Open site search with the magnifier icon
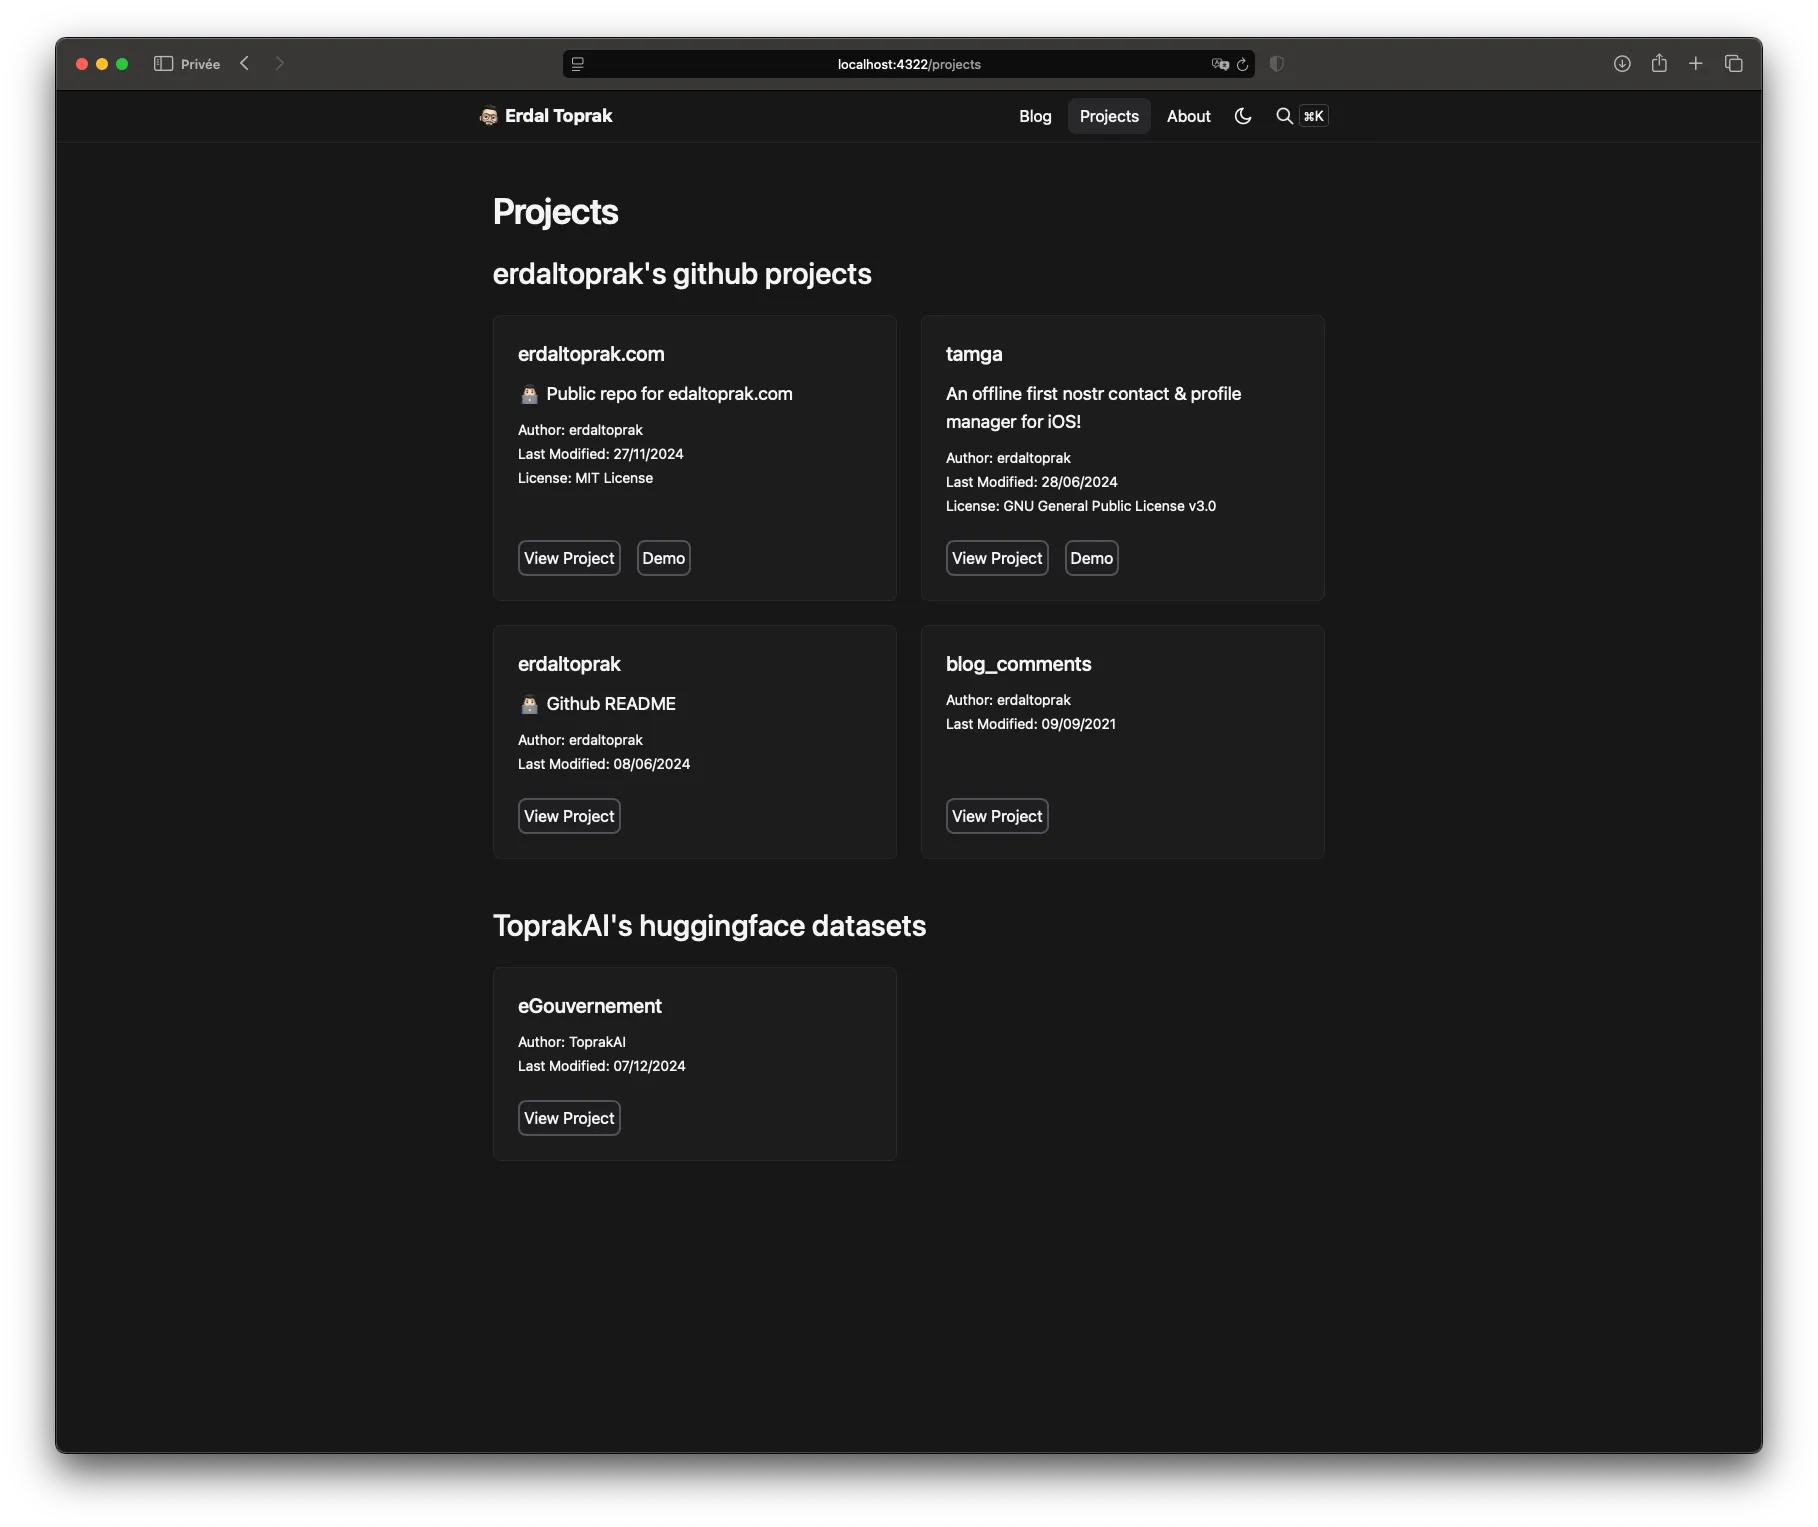1818x1527 pixels. tap(1284, 116)
